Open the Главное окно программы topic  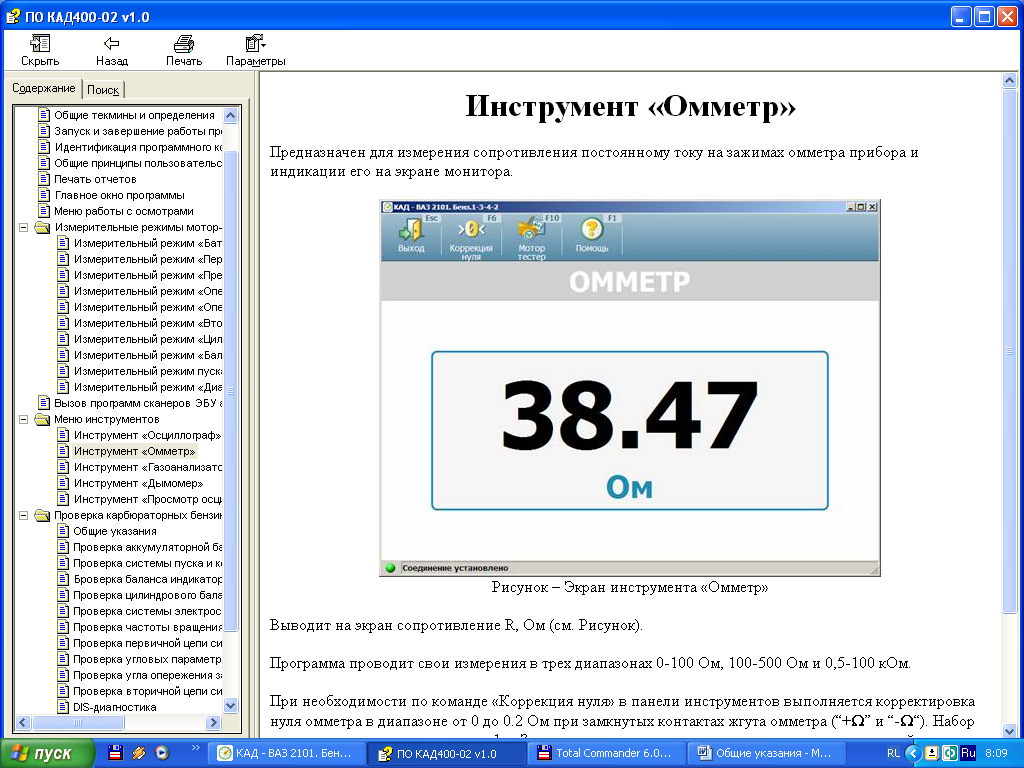point(120,195)
